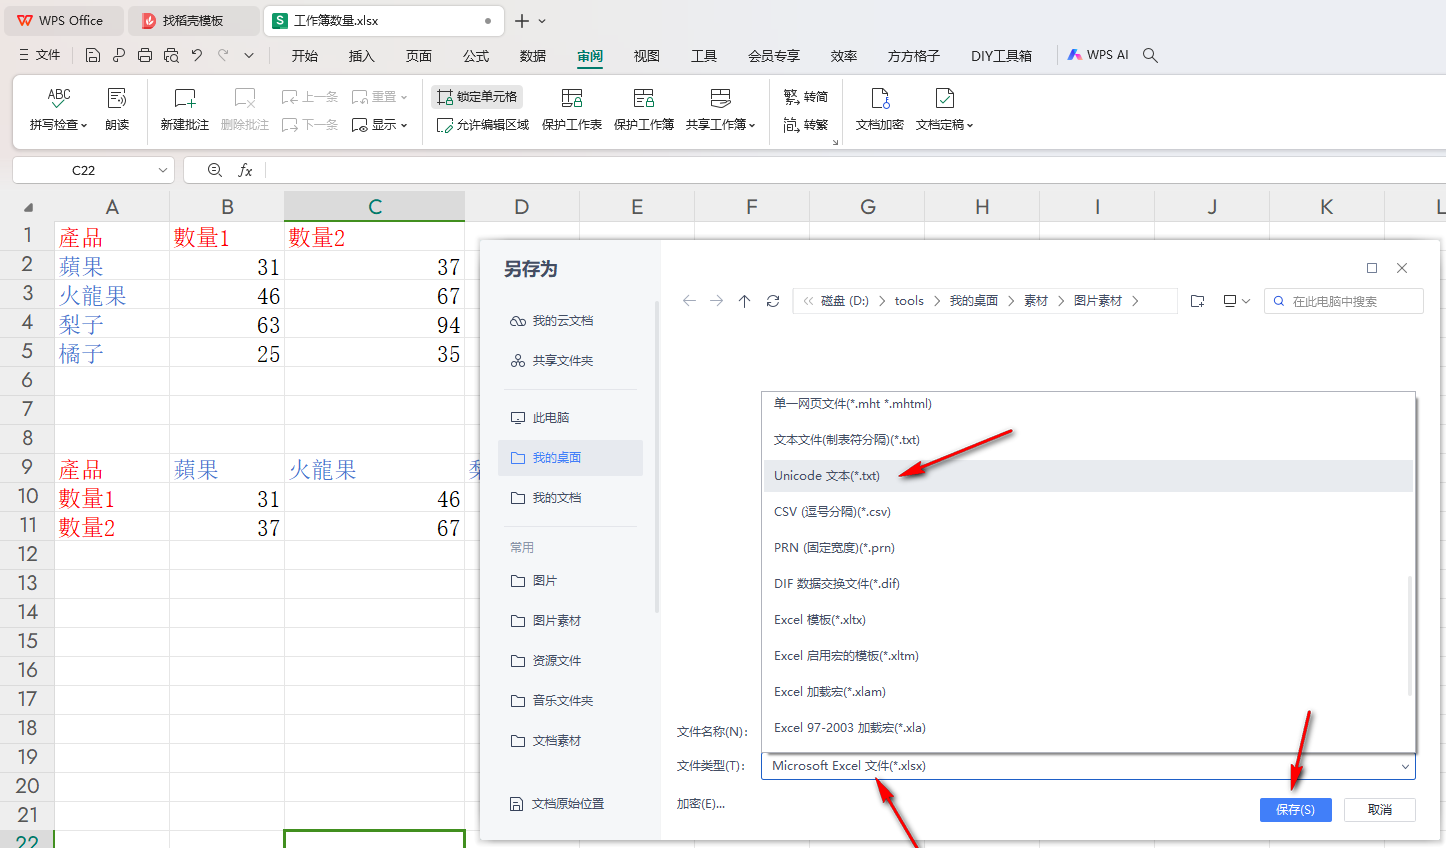Image resolution: width=1446 pixels, height=848 pixels.
Task: Open 图片素材 folder in sidebar
Action: 570,621
